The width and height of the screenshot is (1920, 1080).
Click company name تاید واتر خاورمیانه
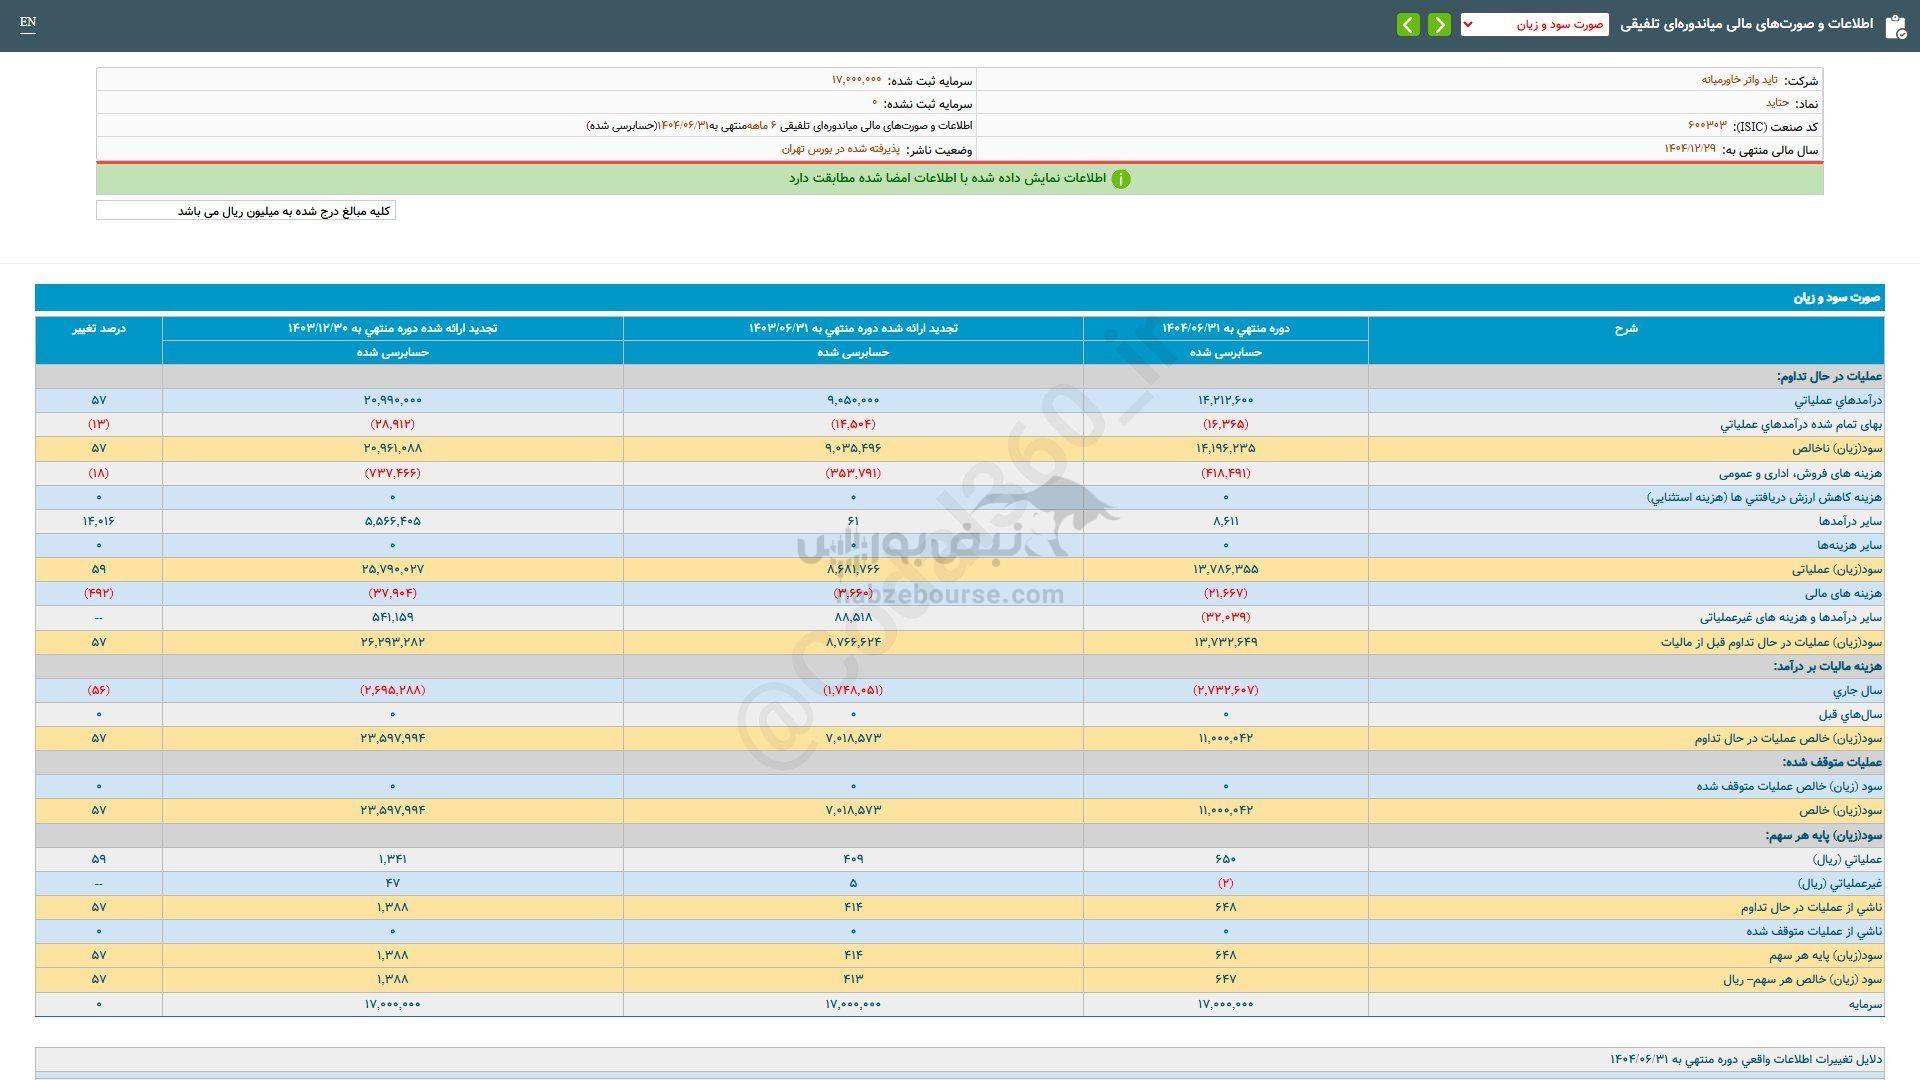point(1739,80)
